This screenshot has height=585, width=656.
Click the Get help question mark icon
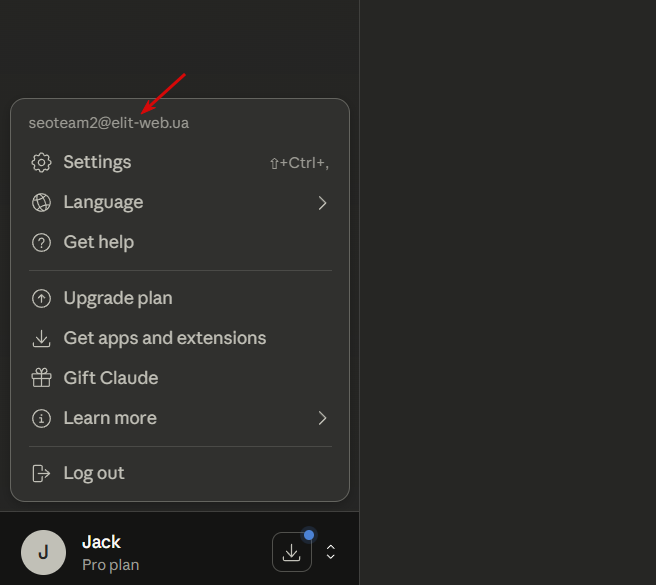tap(41, 243)
